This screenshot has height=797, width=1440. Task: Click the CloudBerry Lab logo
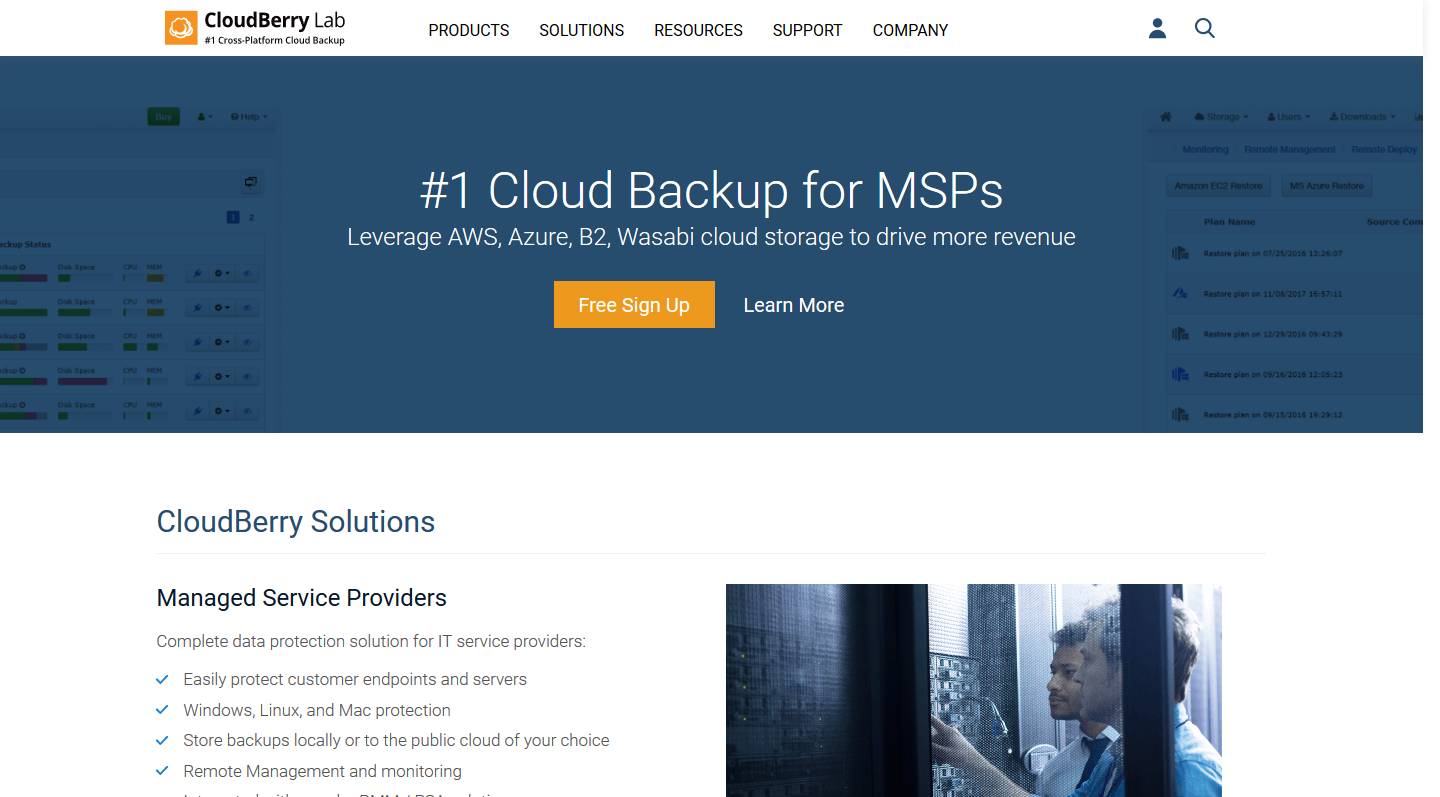pos(255,28)
